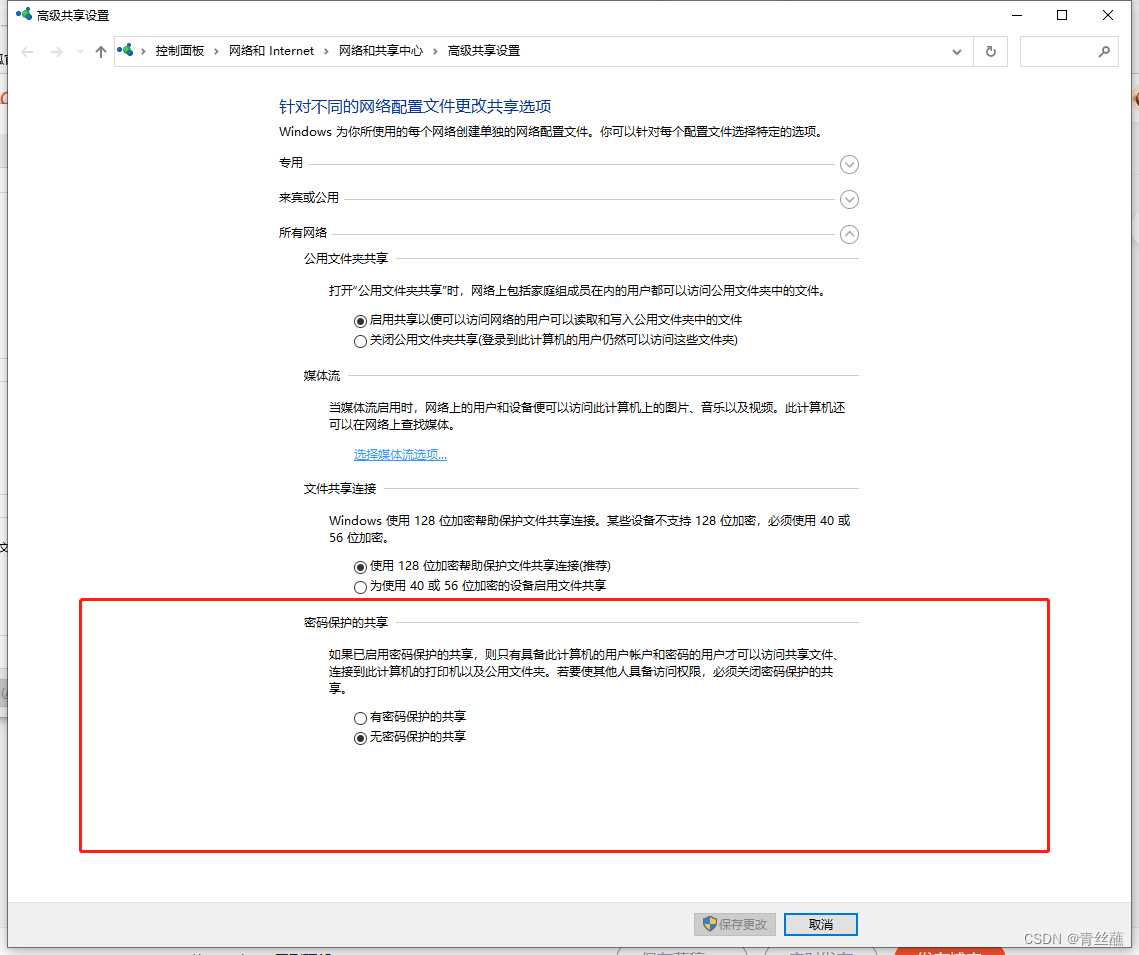
Task: Go forward with the forward arrow
Action: point(57,52)
